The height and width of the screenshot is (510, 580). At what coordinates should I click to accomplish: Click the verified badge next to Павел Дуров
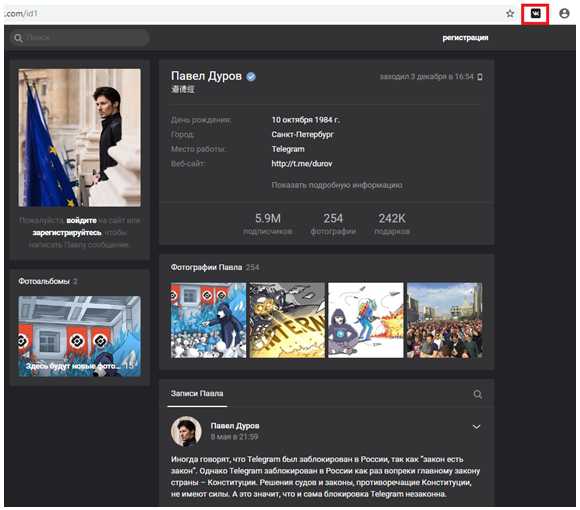coord(251,77)
